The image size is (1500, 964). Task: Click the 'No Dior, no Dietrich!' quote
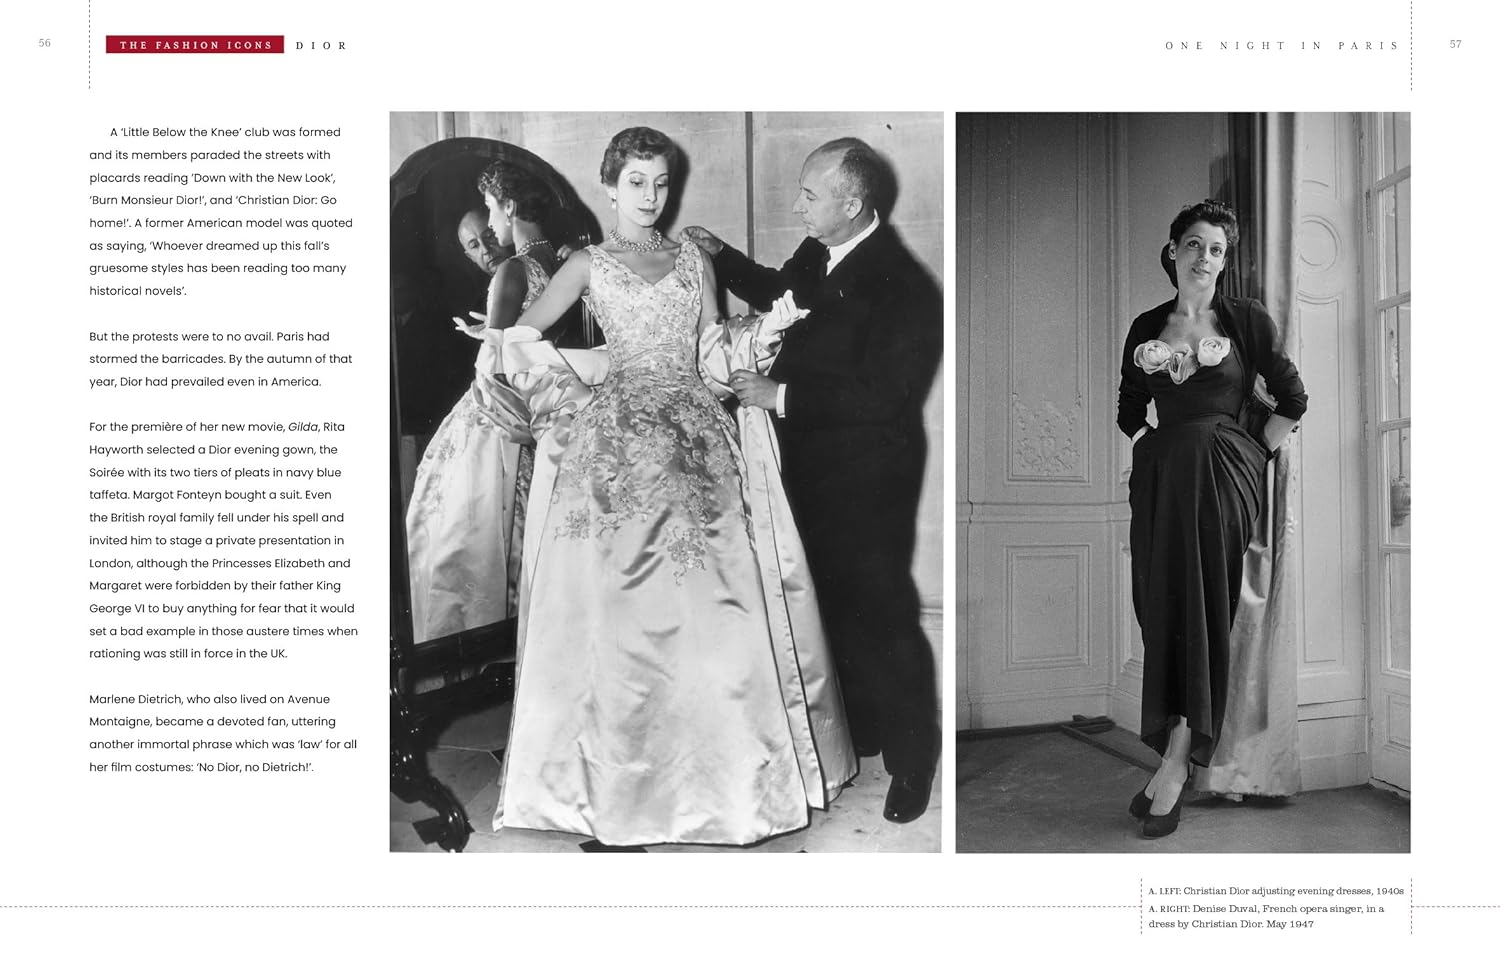click(255, 767)
